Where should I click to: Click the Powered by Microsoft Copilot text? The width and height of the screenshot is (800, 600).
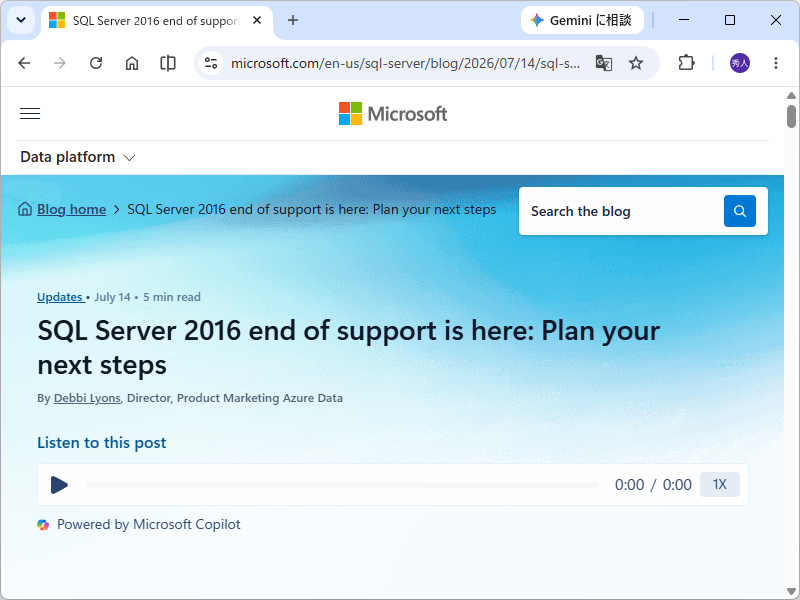point(148,524)
